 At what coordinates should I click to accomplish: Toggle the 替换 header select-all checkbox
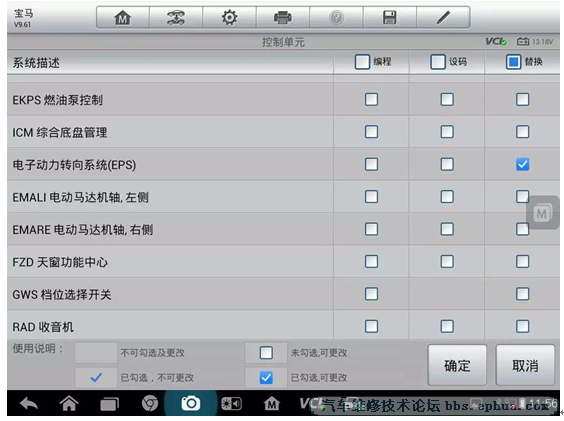tap(513, 62)
